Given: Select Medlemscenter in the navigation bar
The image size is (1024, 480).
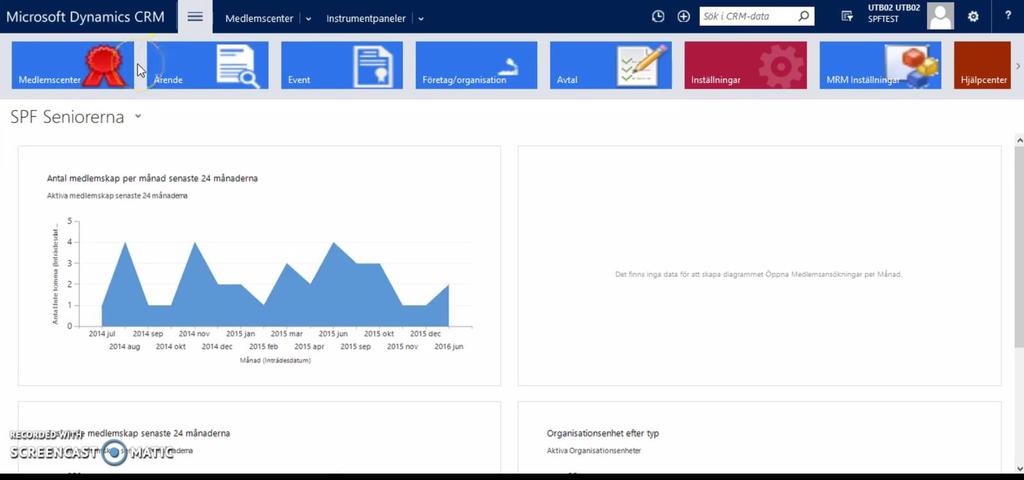Looking at the screenshot, I should click(259, 19).
